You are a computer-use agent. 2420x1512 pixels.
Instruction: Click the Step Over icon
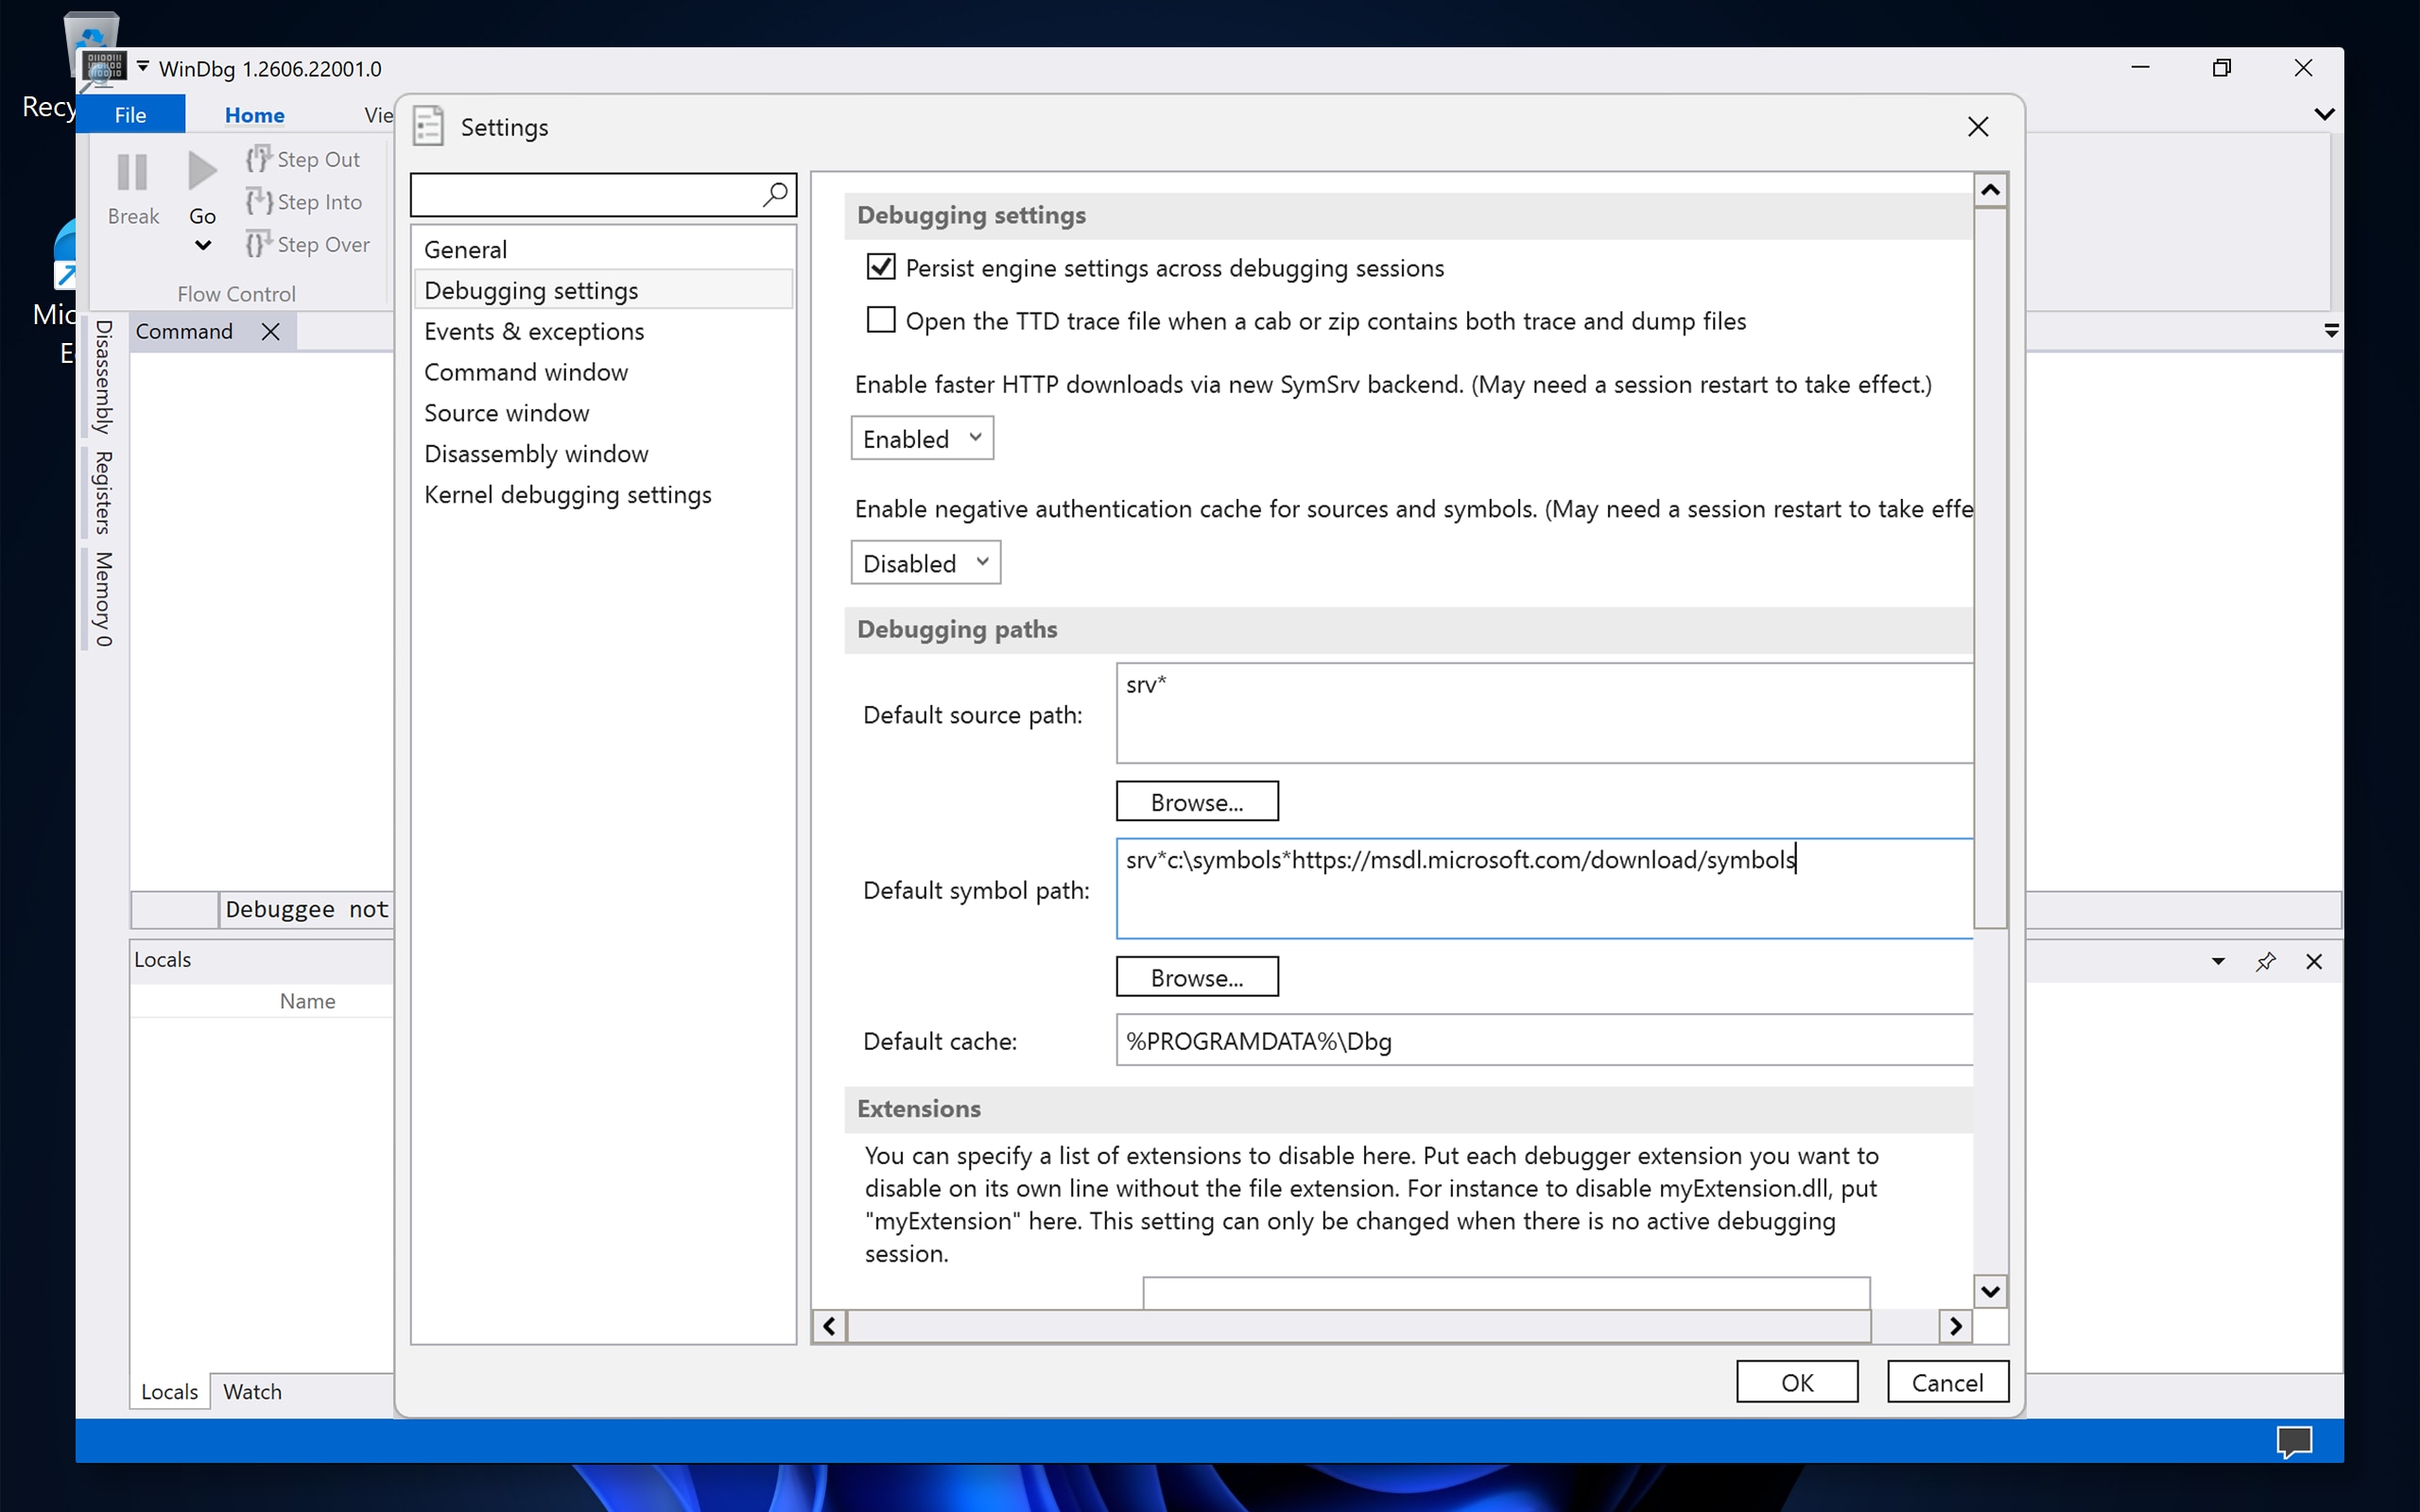259,244
